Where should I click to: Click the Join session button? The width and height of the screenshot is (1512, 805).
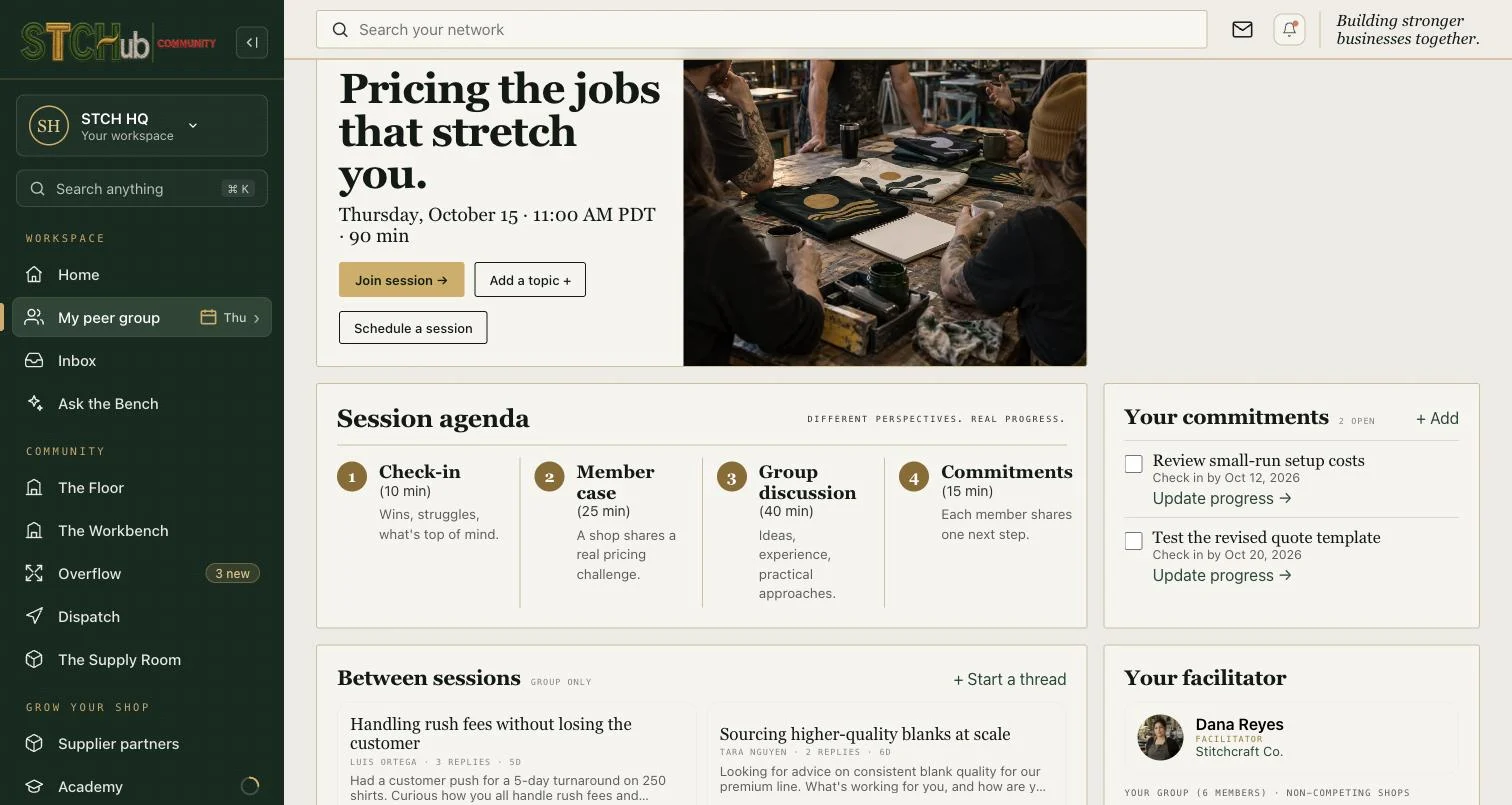402,280
